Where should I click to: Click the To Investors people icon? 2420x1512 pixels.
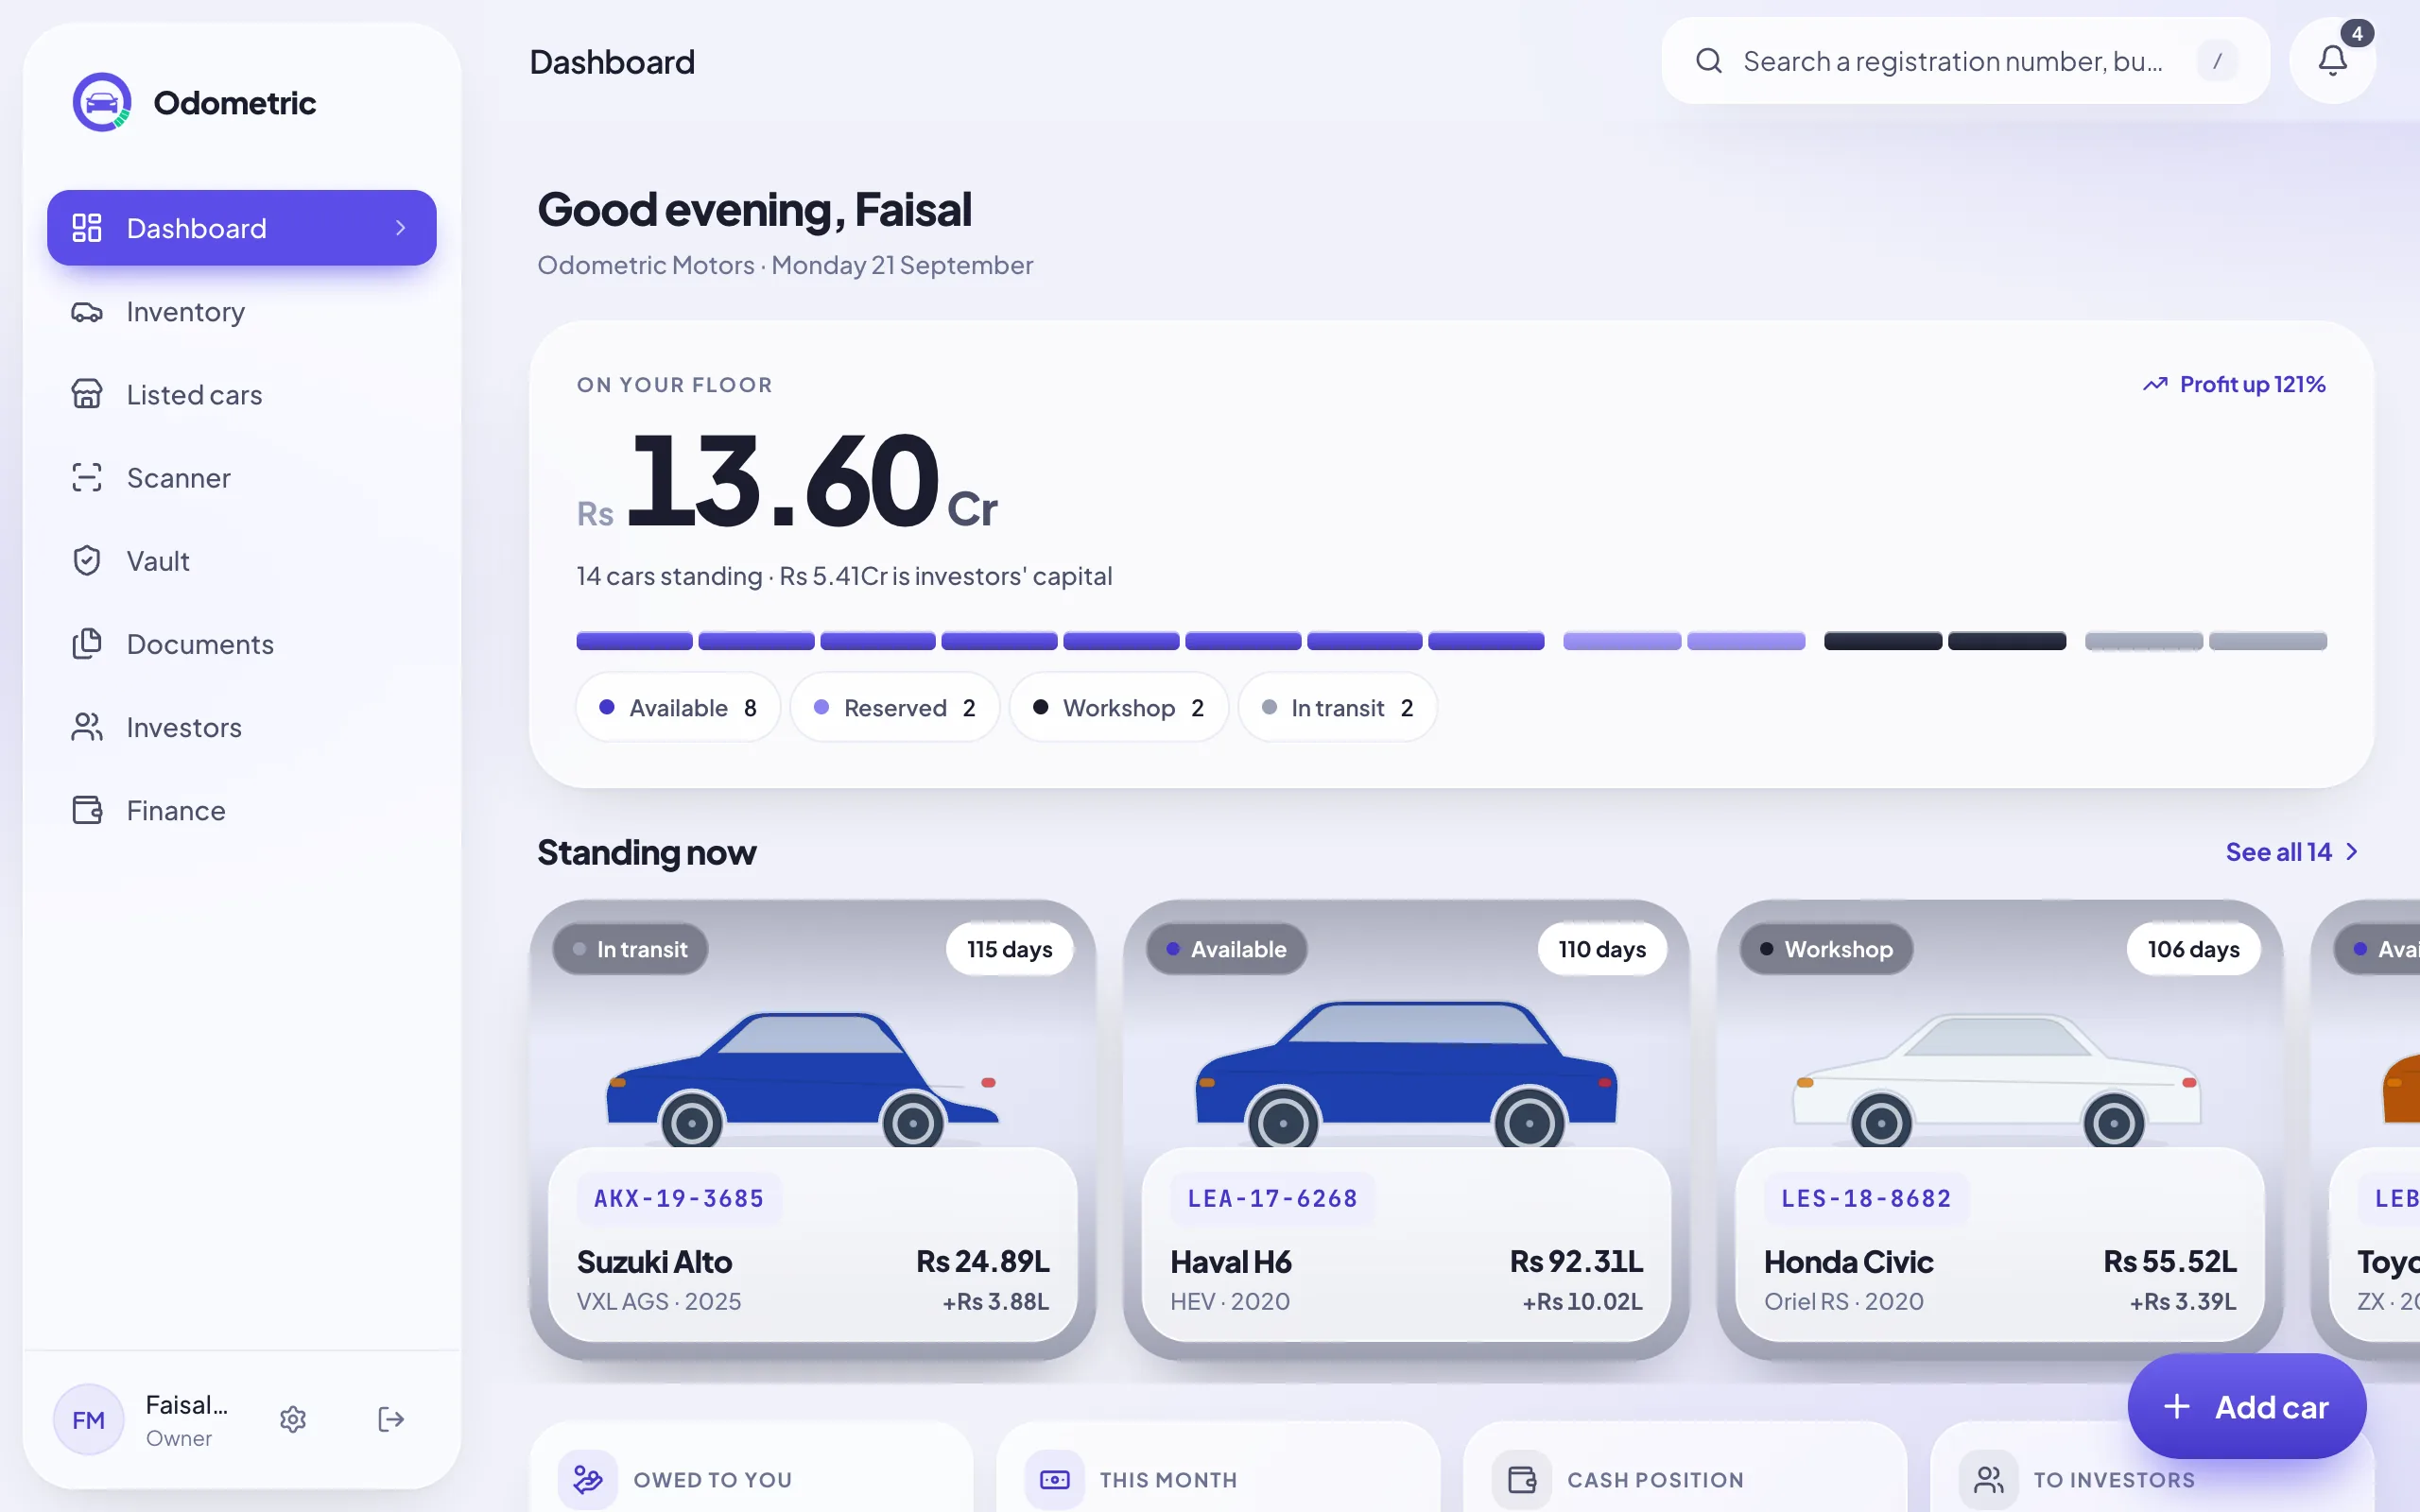[x=1989, y=1479]
